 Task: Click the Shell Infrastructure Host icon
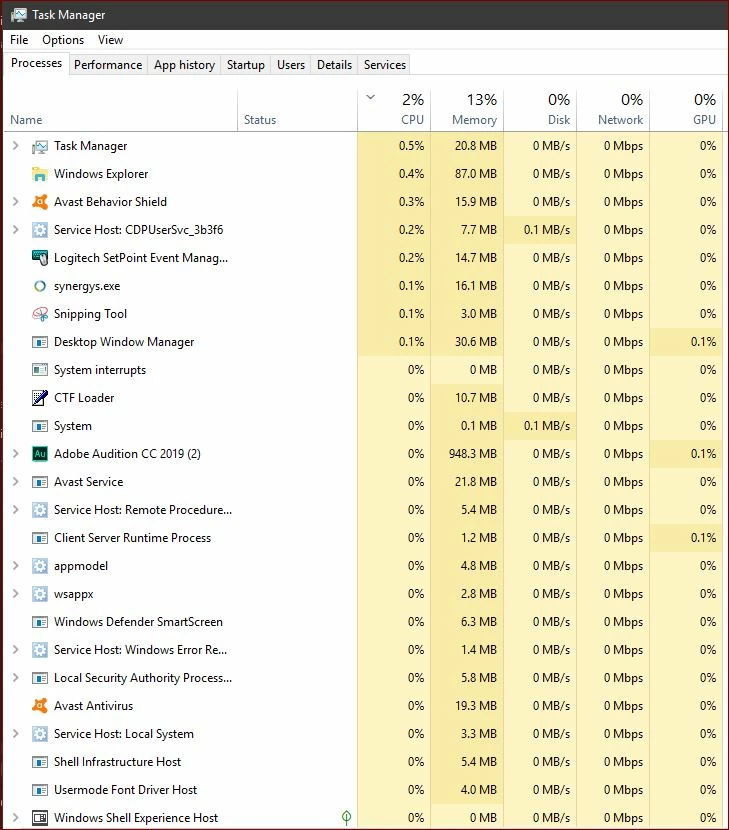40,762
